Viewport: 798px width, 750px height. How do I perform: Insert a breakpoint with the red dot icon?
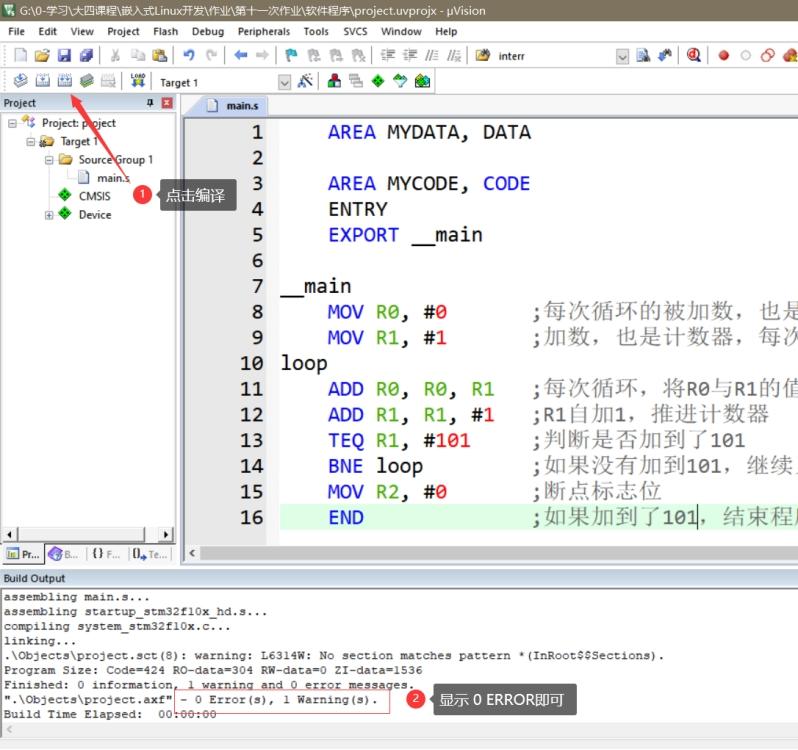[x=723, y=55]
